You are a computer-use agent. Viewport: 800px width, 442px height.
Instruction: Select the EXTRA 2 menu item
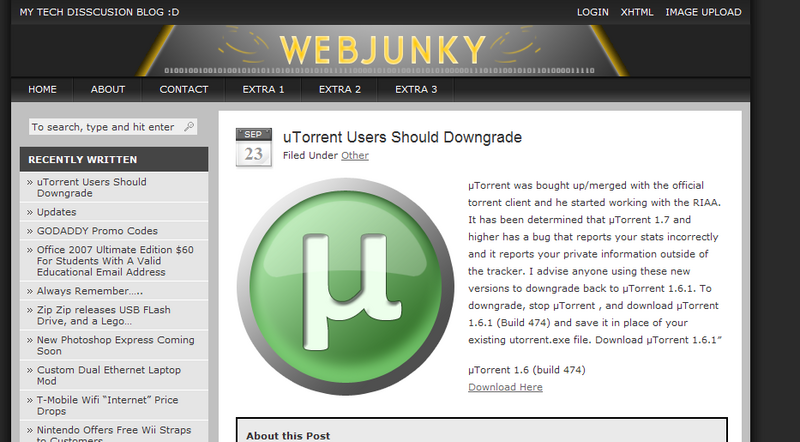click(340, 89)
